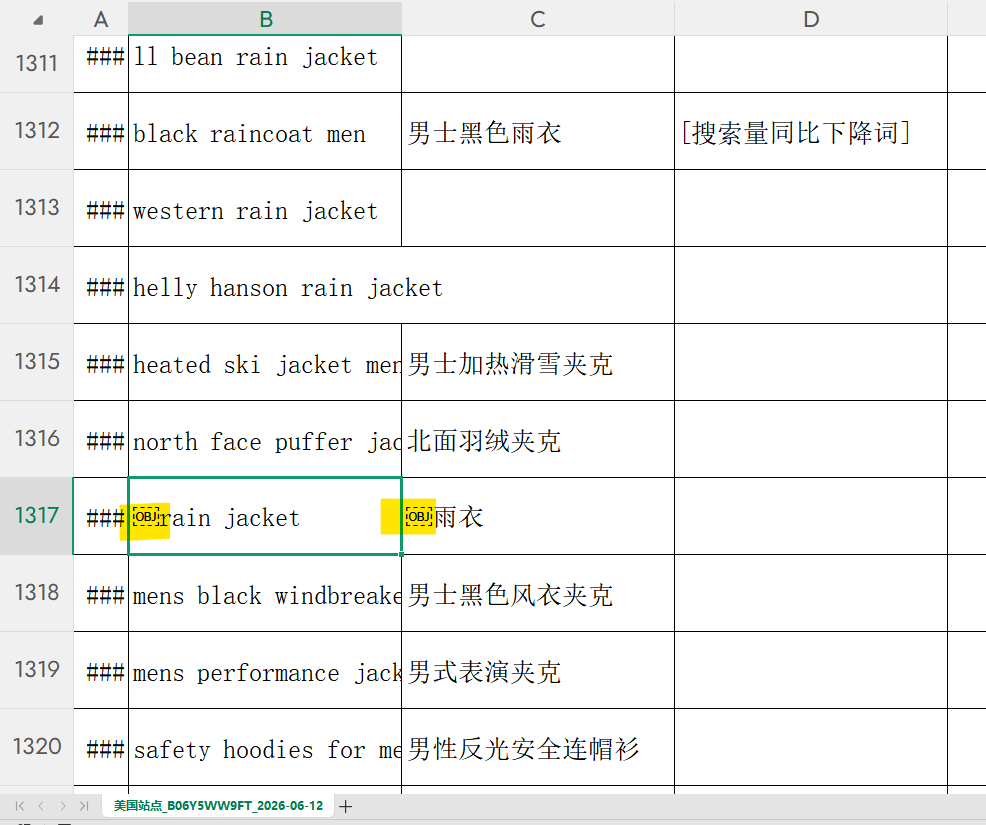Go to the next sheet arrow
Image resolution: width=986 pixels, height=825 pixels.
(x=62, y=806)
